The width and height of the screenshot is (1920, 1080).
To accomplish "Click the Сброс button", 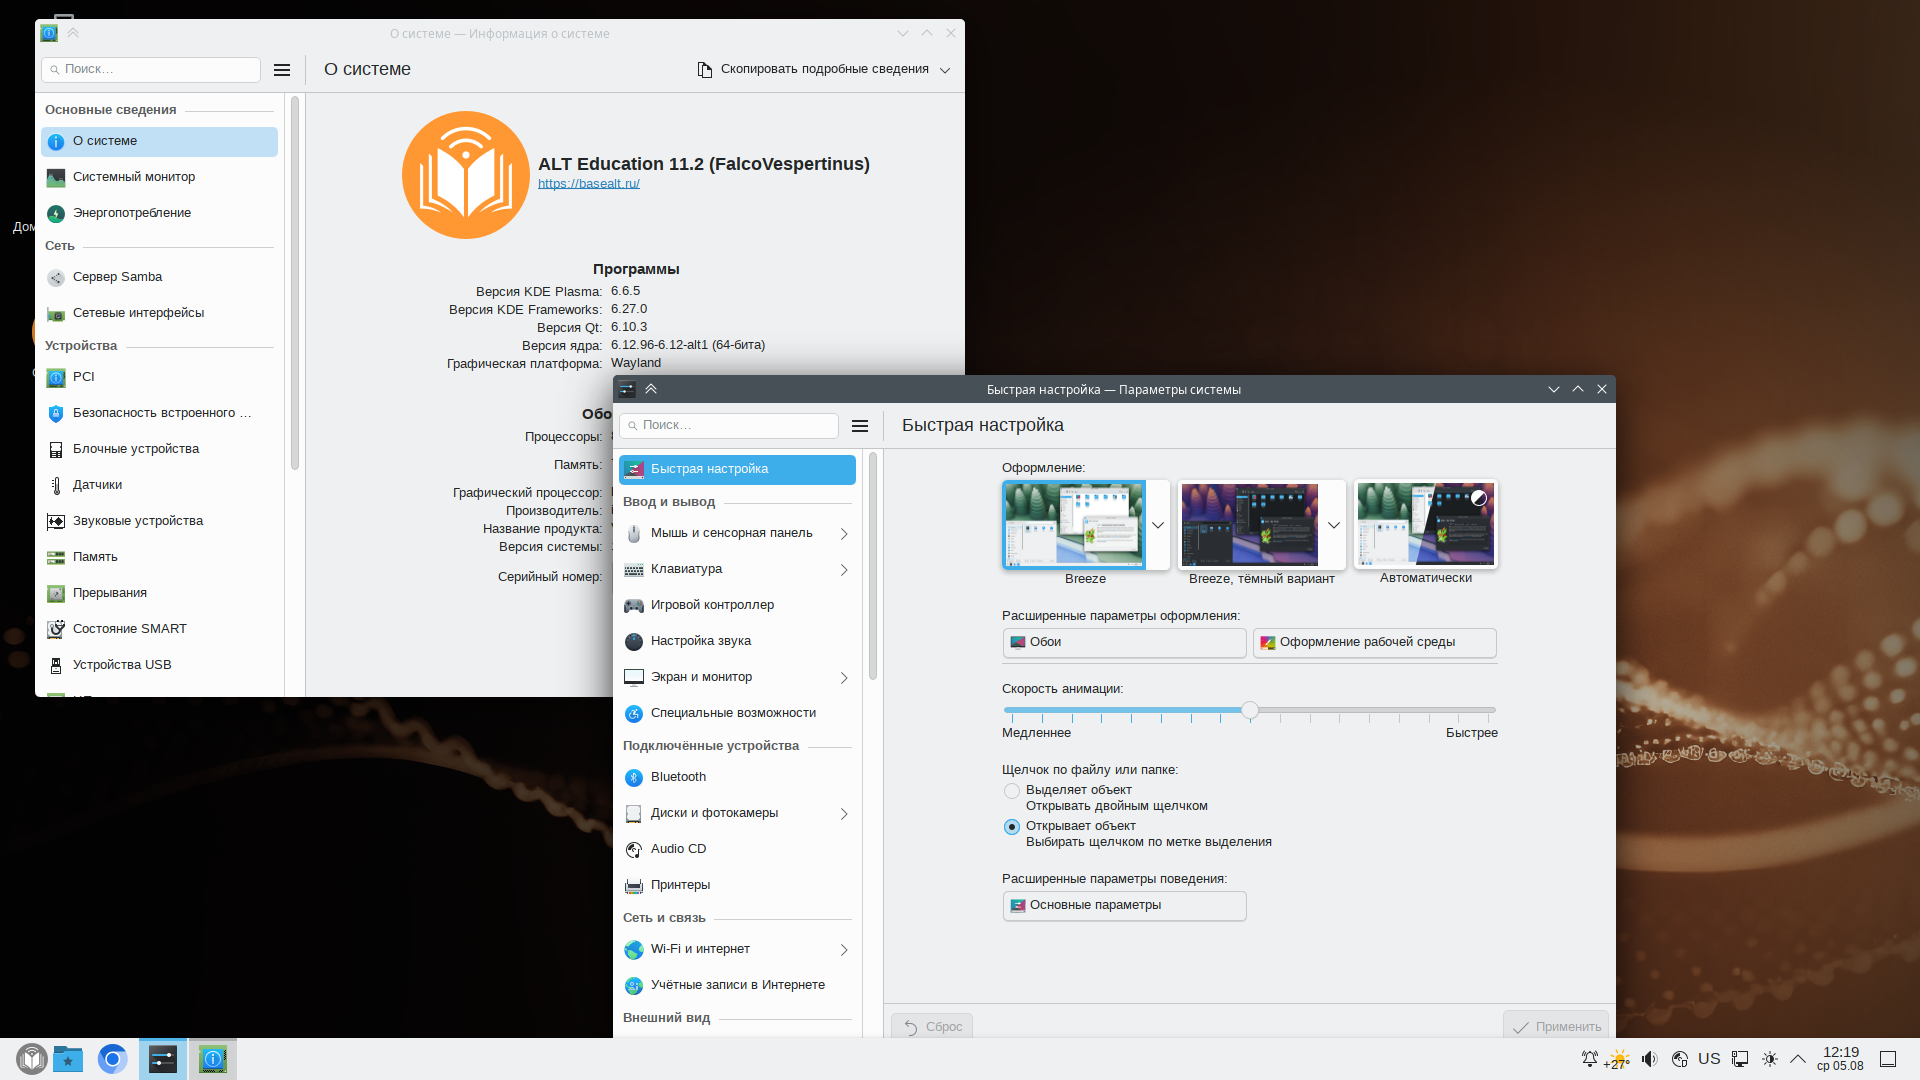I will click(x=932, y=1027).
